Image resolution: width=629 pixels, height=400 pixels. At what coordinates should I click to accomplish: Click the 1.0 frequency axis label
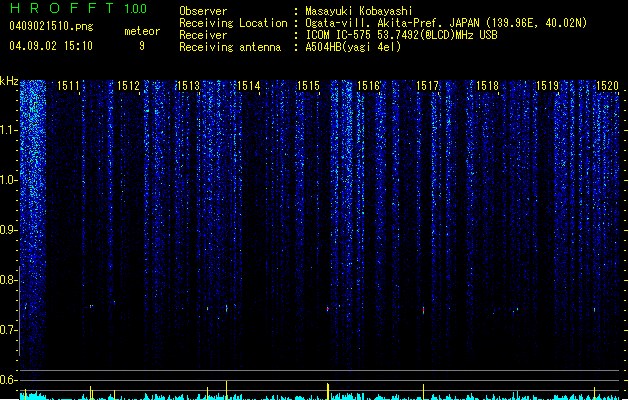click(9, 180)
